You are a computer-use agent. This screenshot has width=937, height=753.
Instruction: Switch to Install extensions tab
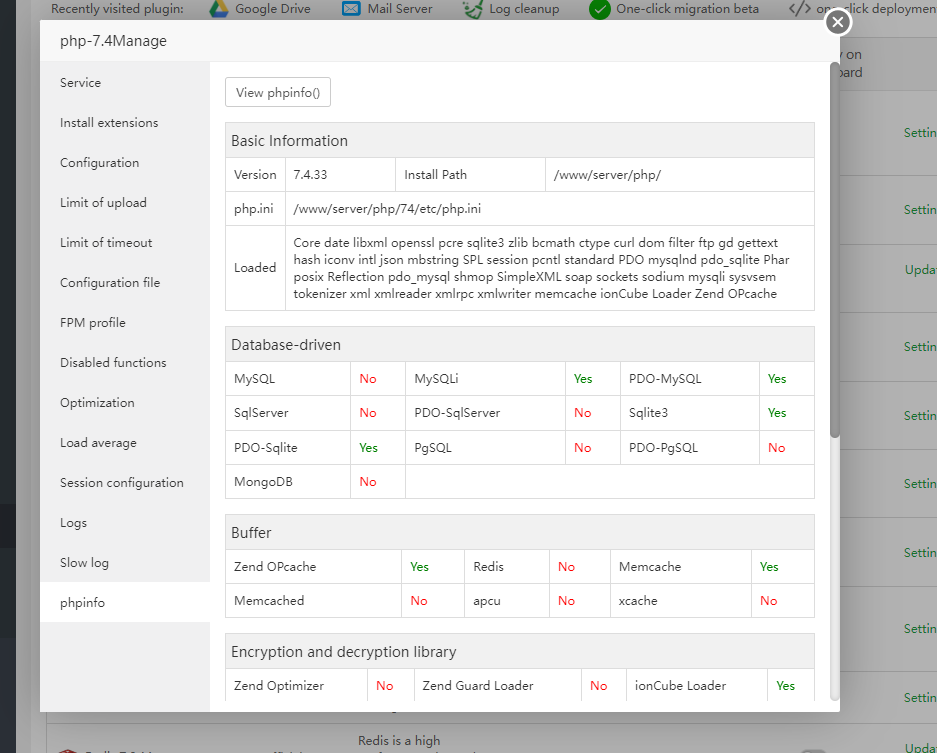click(x=109, y=123)
